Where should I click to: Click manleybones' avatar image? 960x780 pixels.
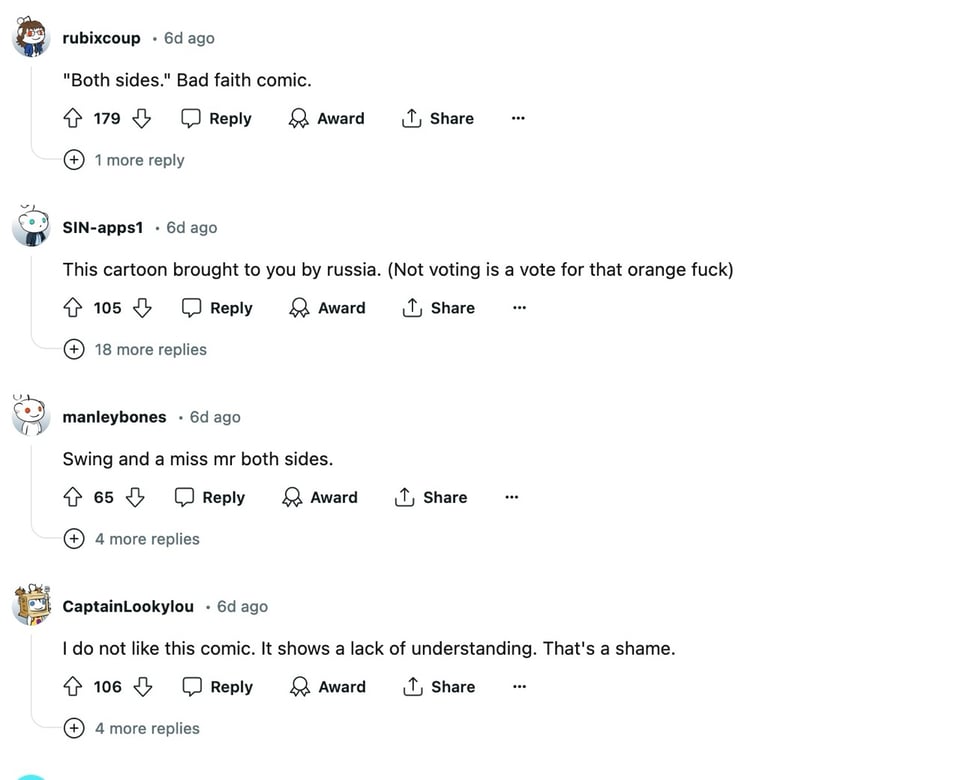[30, 415]
